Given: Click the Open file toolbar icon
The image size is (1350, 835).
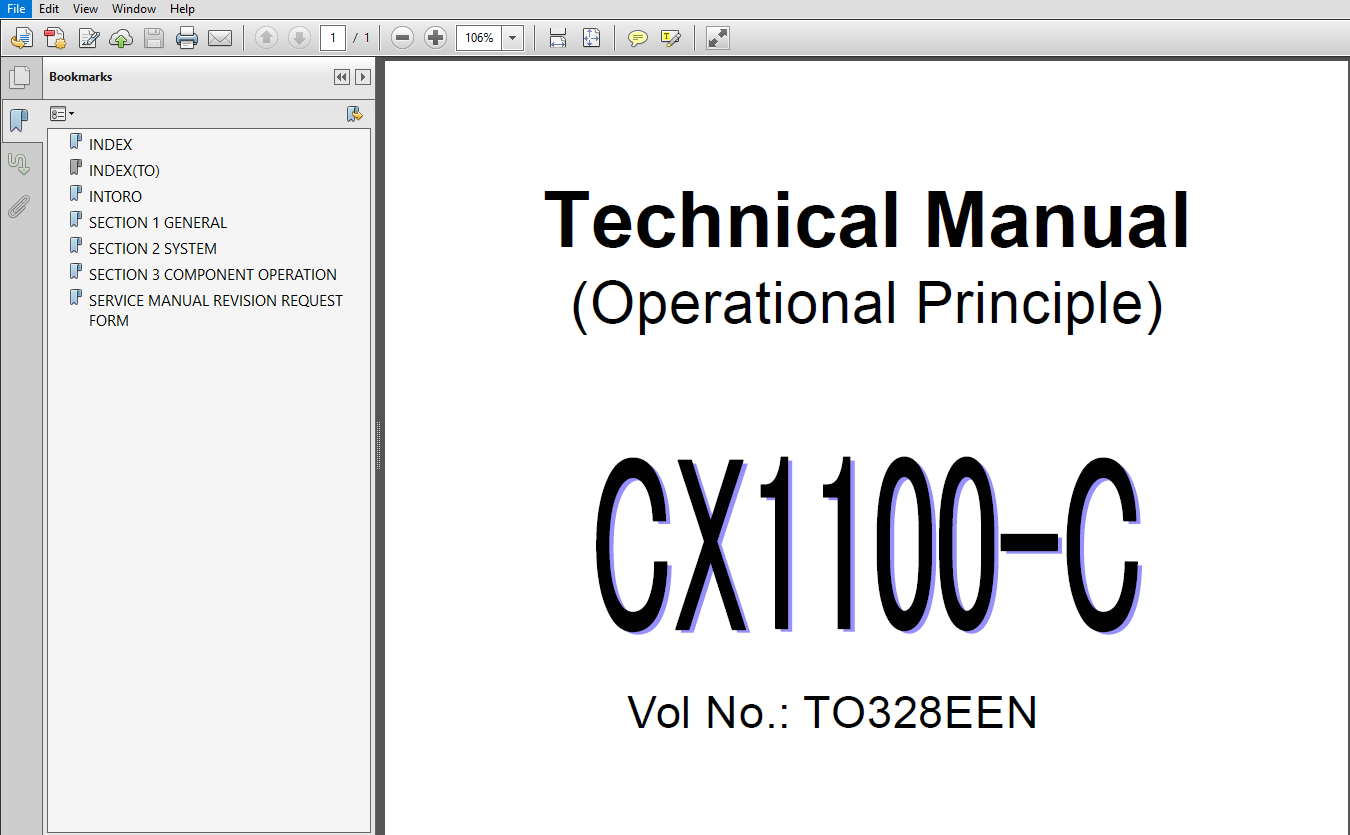Looking at the screenshot, I should coord(21,38).
